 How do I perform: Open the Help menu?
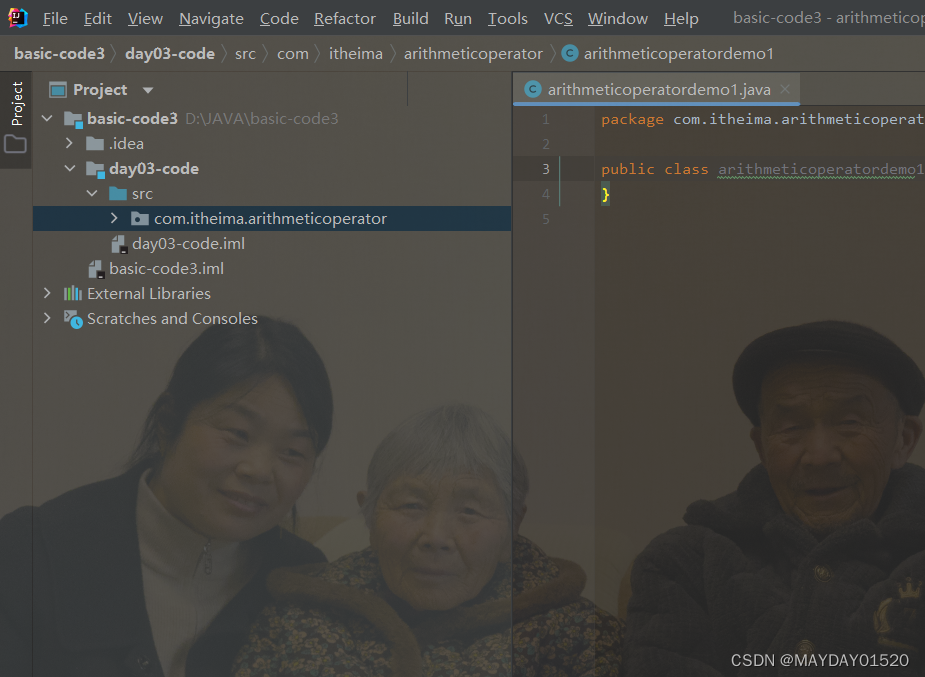pos(681,19)
